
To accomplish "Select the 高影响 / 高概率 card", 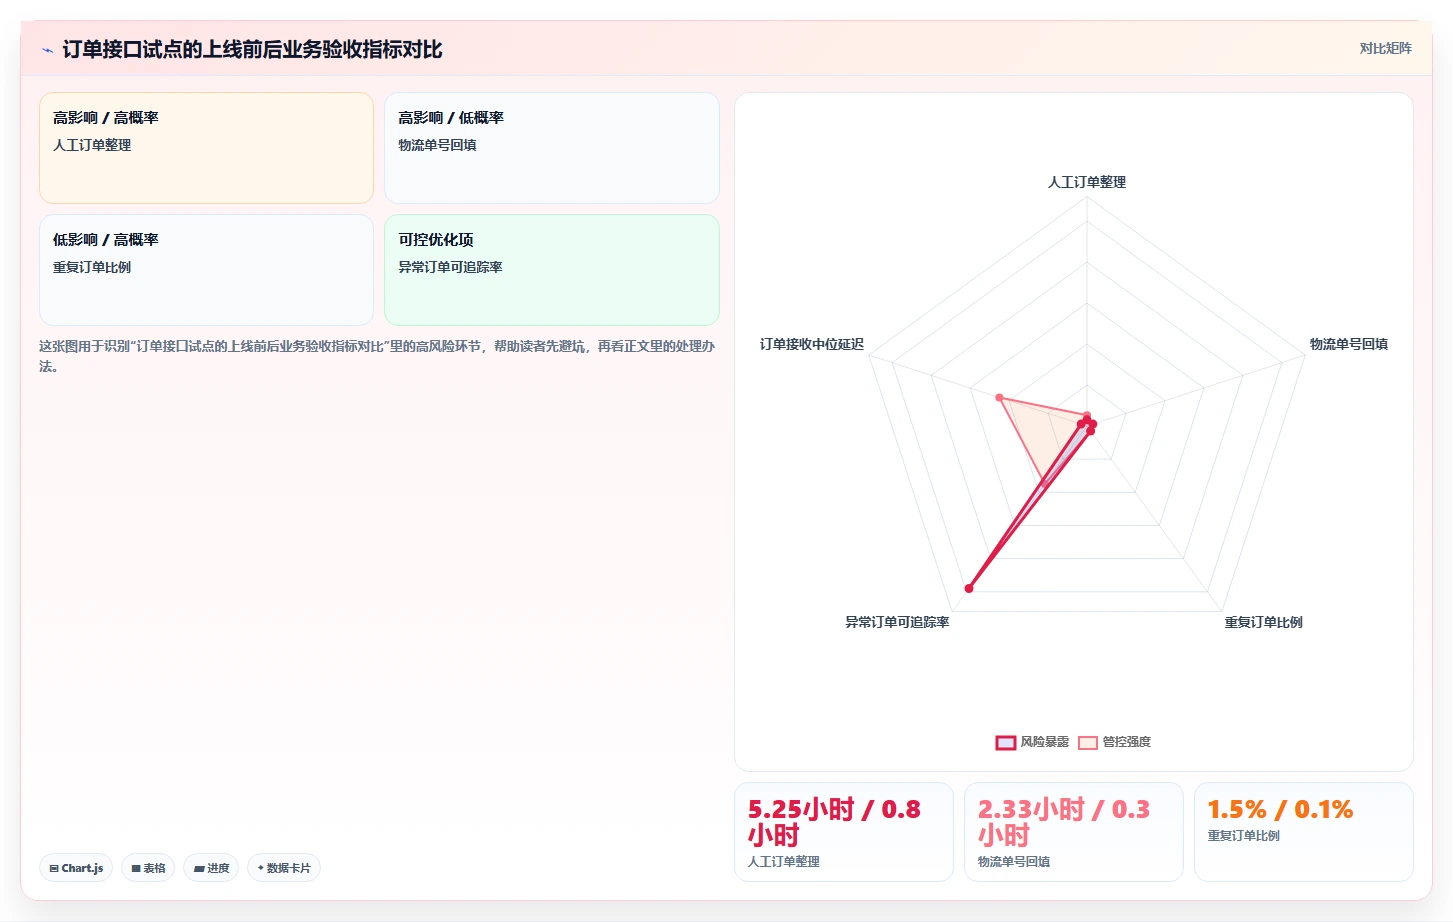I will click(x=206, y=148).
